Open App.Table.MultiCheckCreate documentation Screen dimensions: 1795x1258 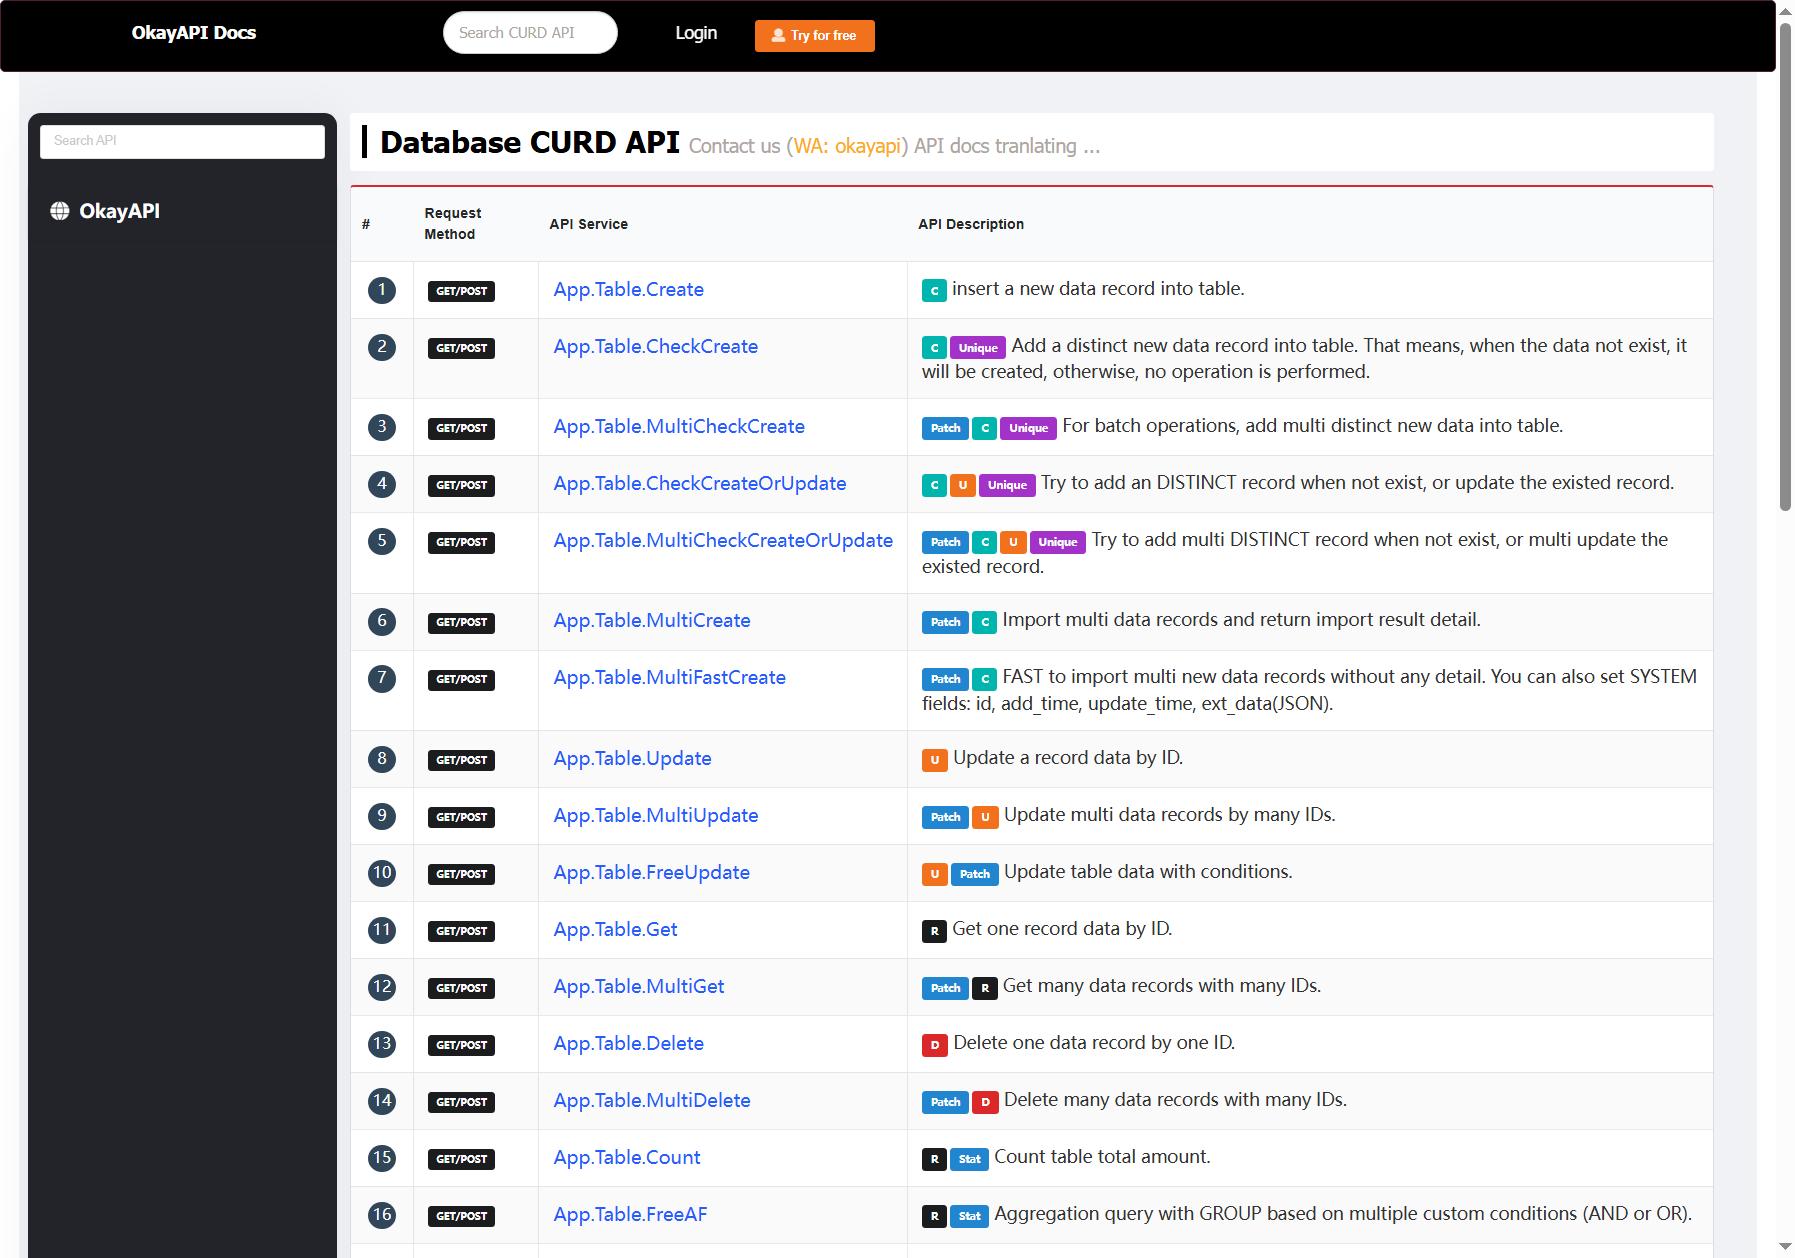pyautogui.click(x=678, y=427)
